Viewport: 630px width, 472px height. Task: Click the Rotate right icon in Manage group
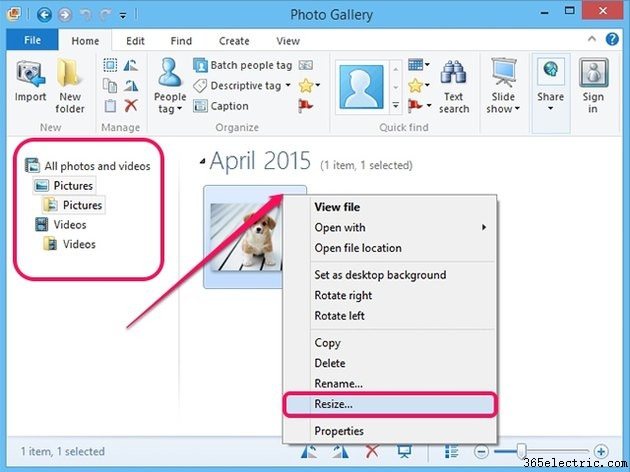tap(131, 86)
